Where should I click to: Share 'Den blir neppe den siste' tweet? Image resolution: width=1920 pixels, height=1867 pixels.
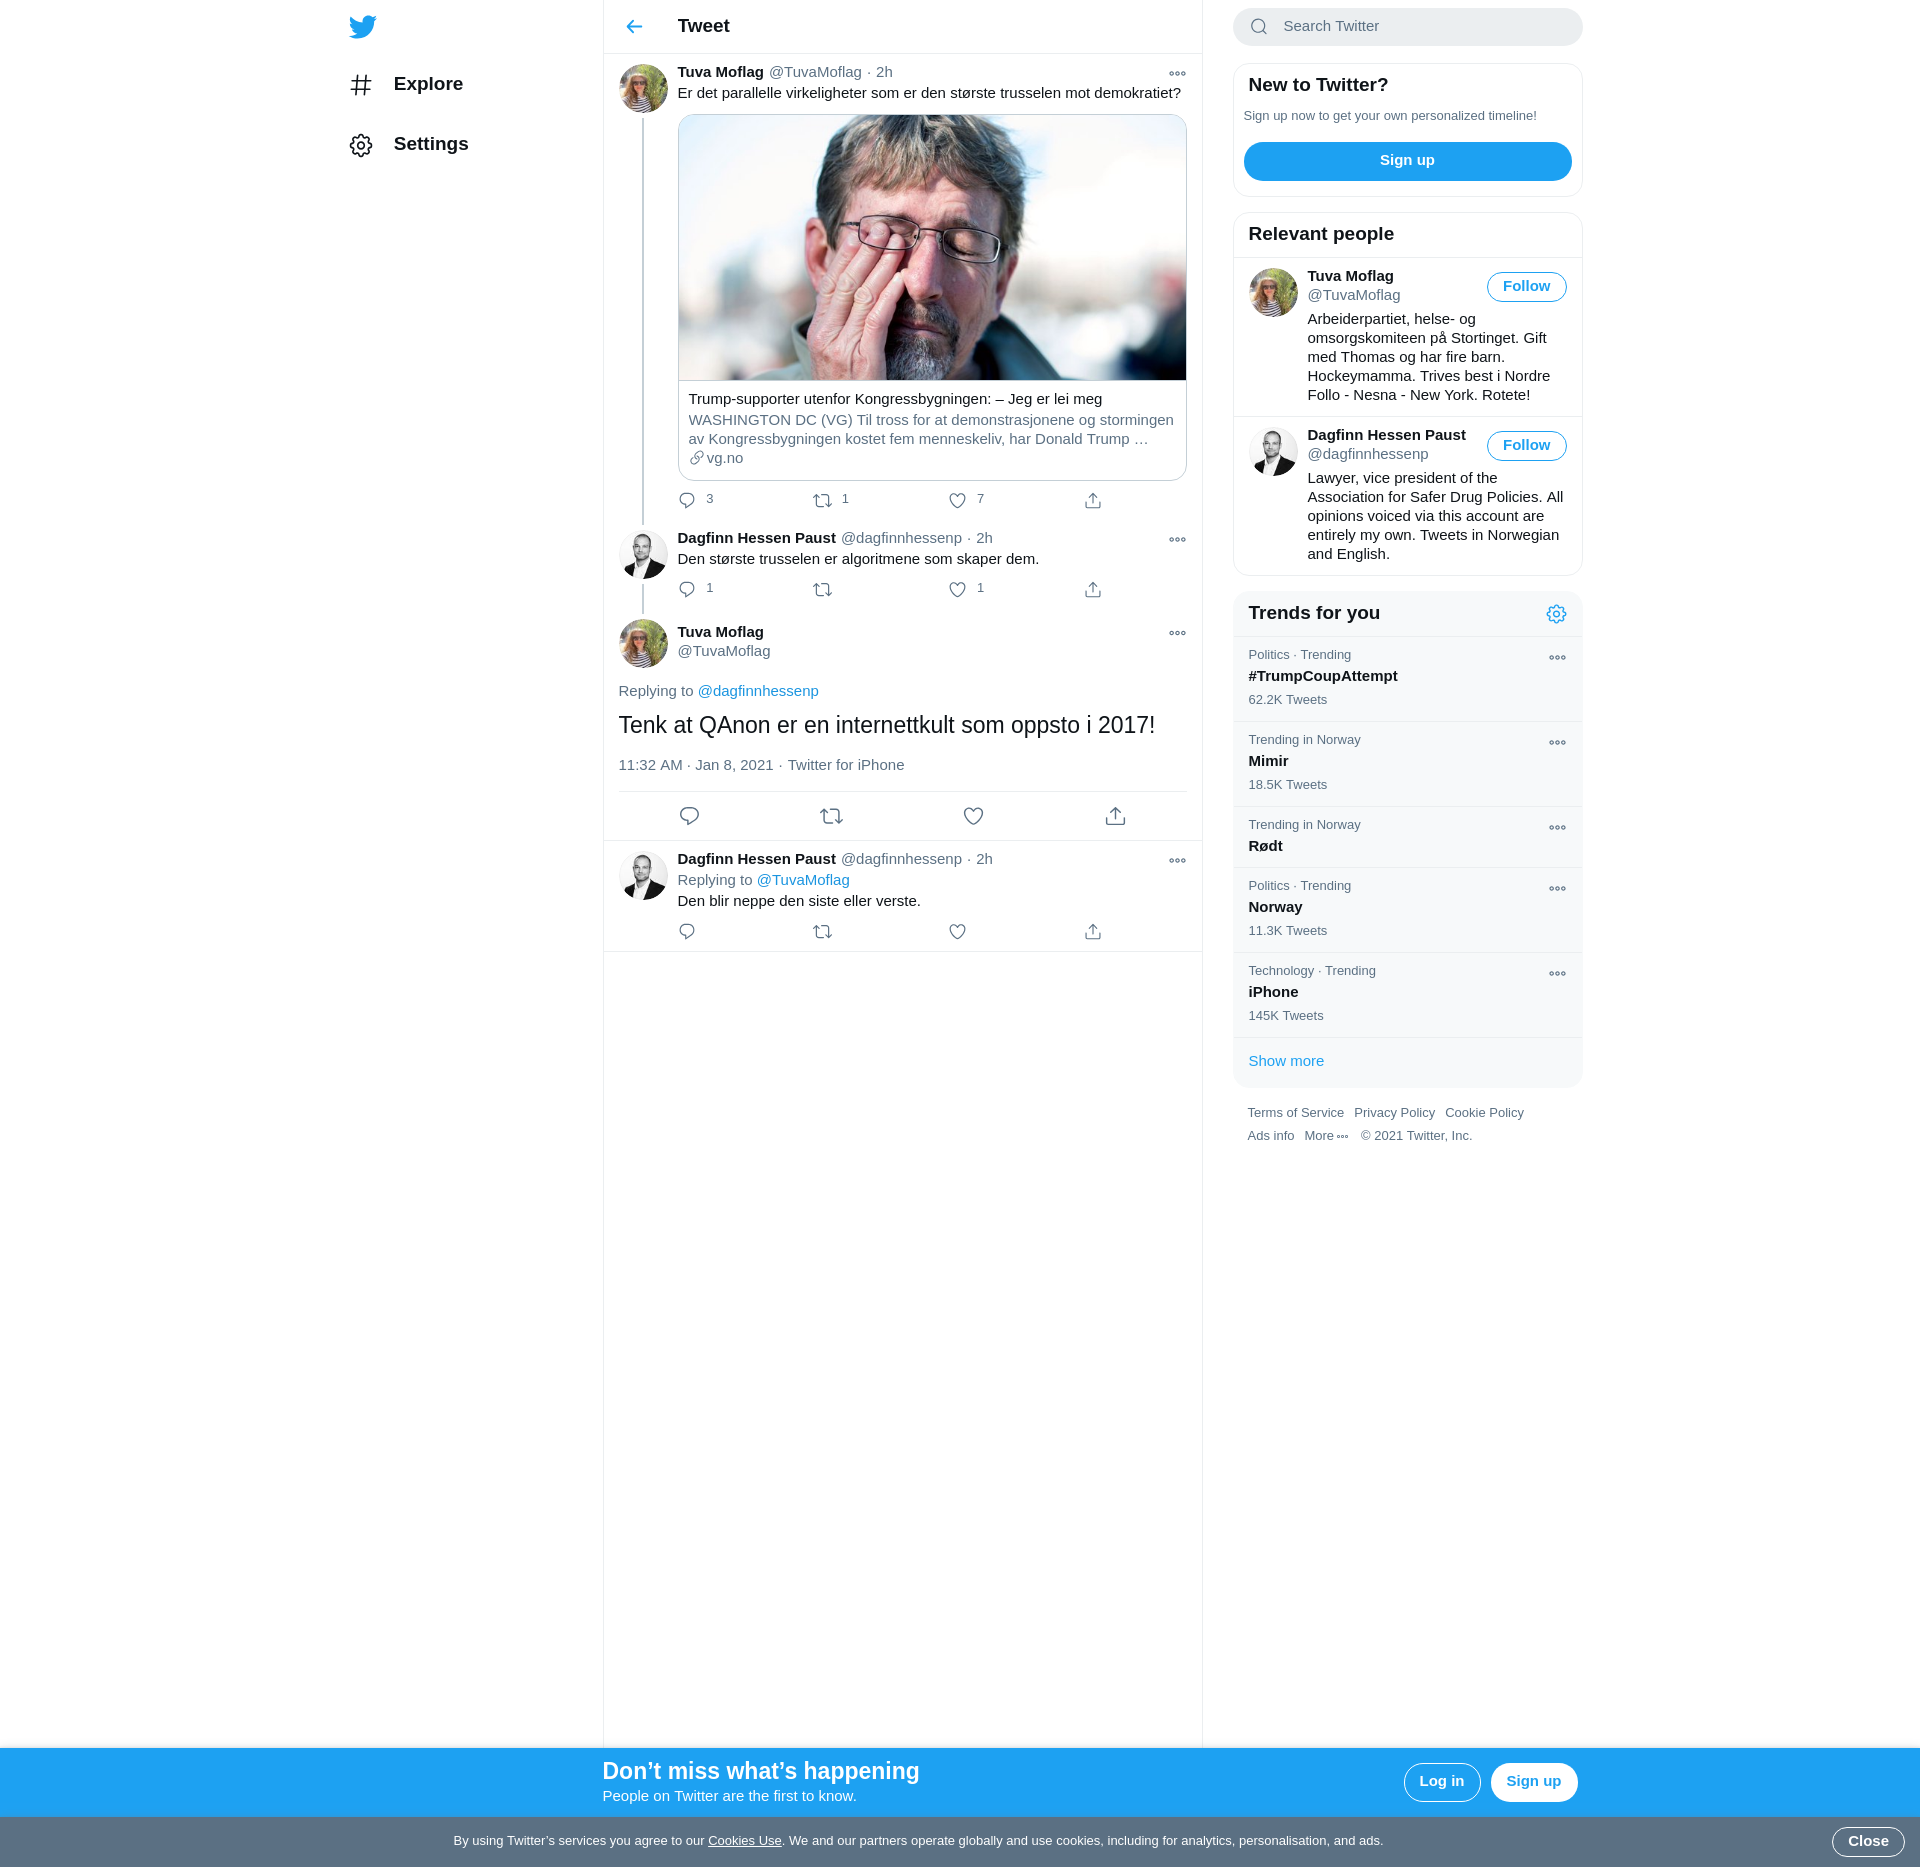pos(1093,931)
